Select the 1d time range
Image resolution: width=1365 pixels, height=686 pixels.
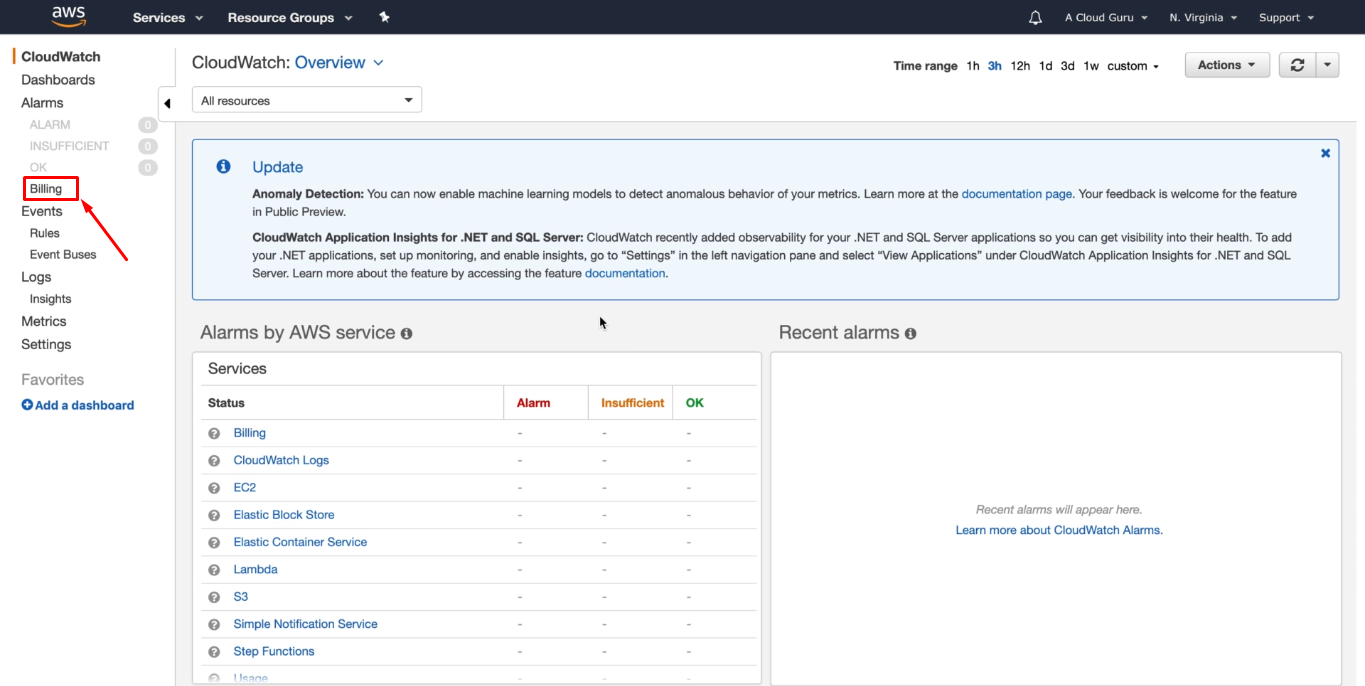(x=1045, y=66)
